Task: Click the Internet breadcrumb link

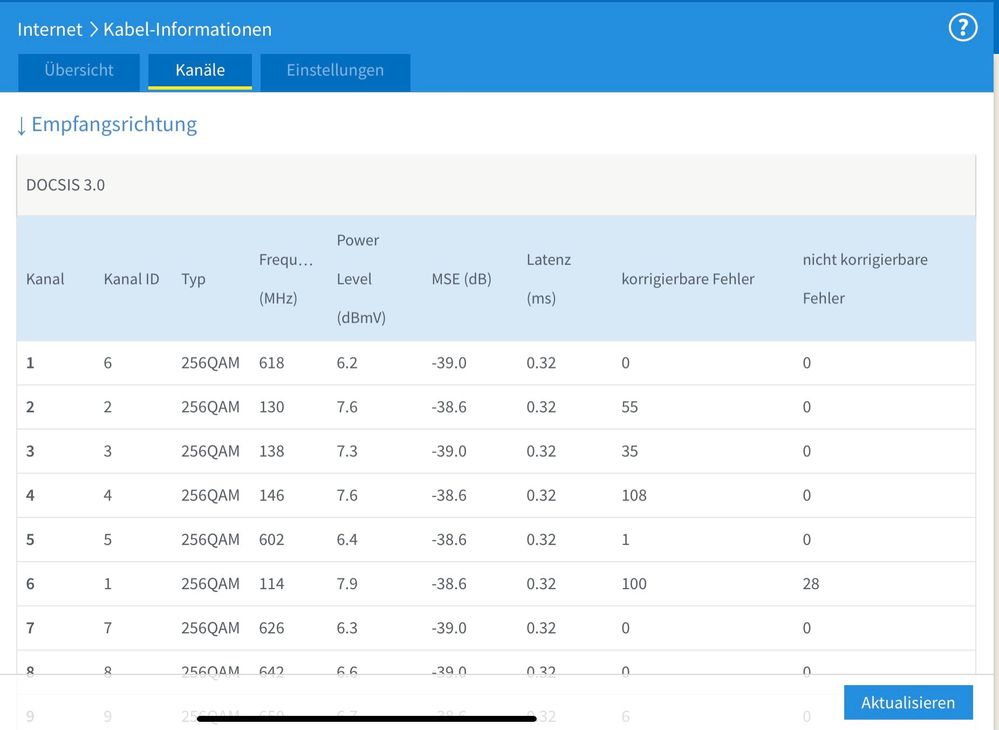Action: (50, 29)
